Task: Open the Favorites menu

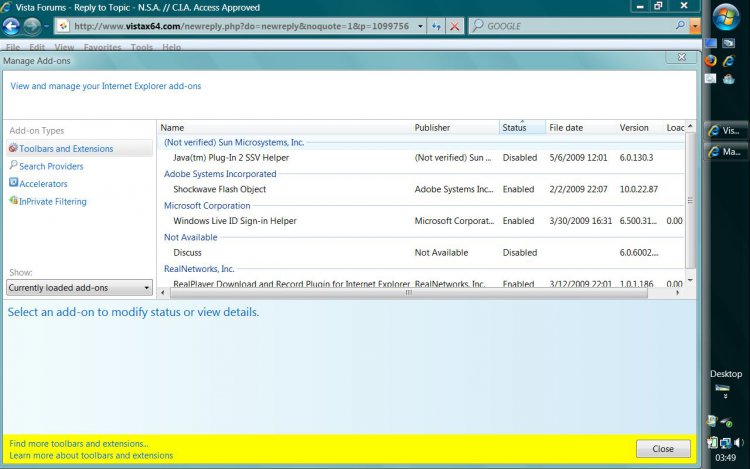Action: pos(102,47)
